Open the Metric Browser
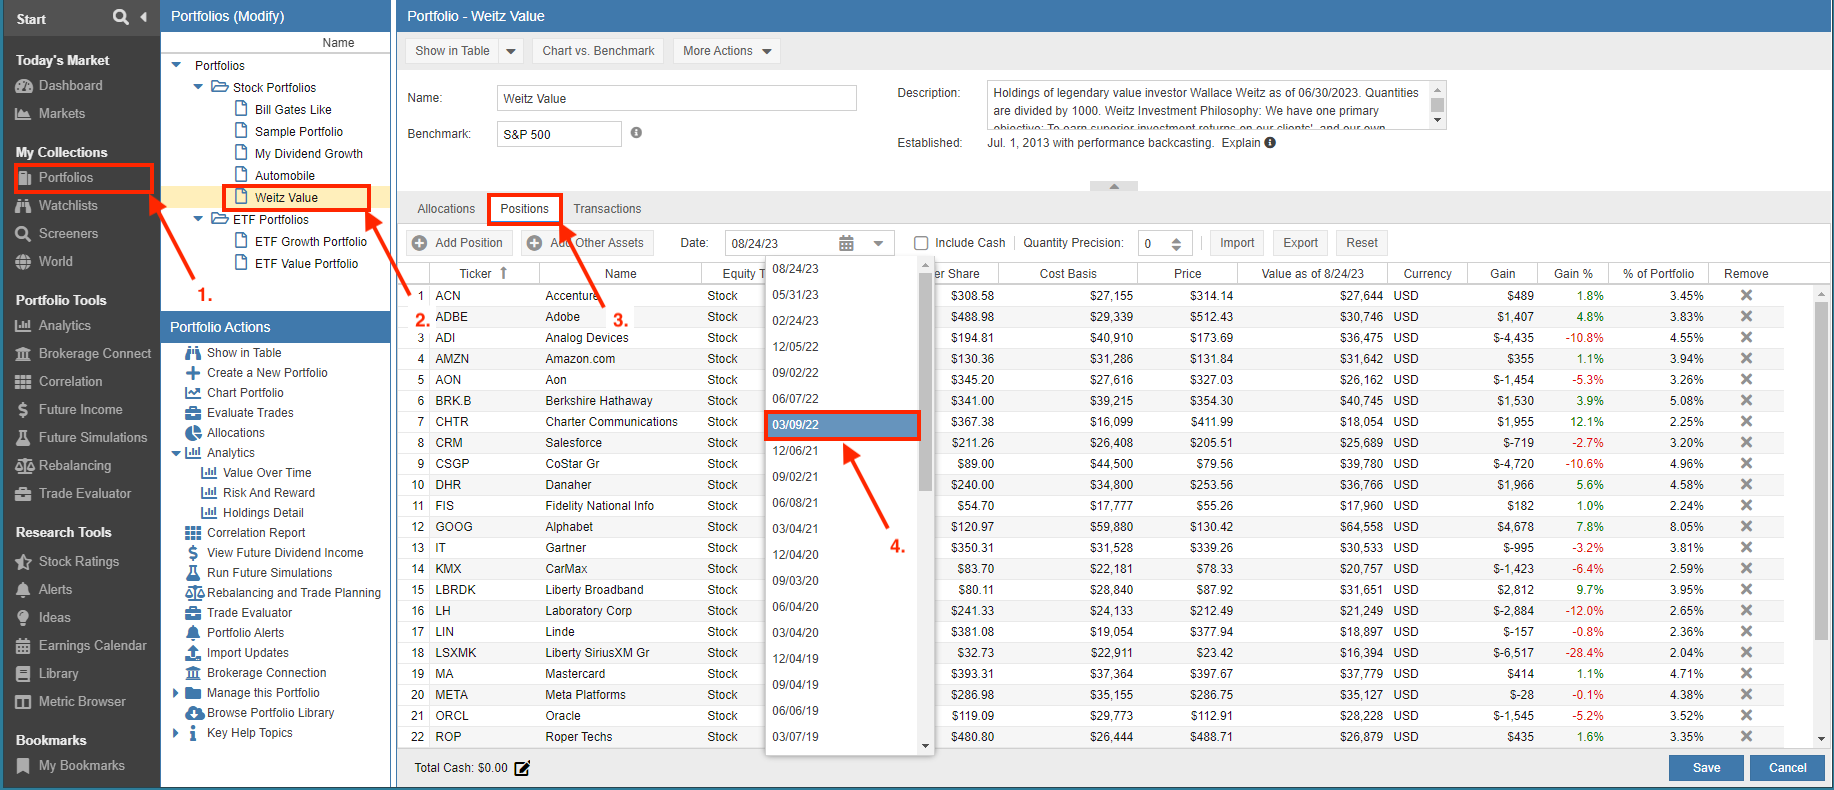This screenshot has height=790, width=1834. [x=82, y=701]
